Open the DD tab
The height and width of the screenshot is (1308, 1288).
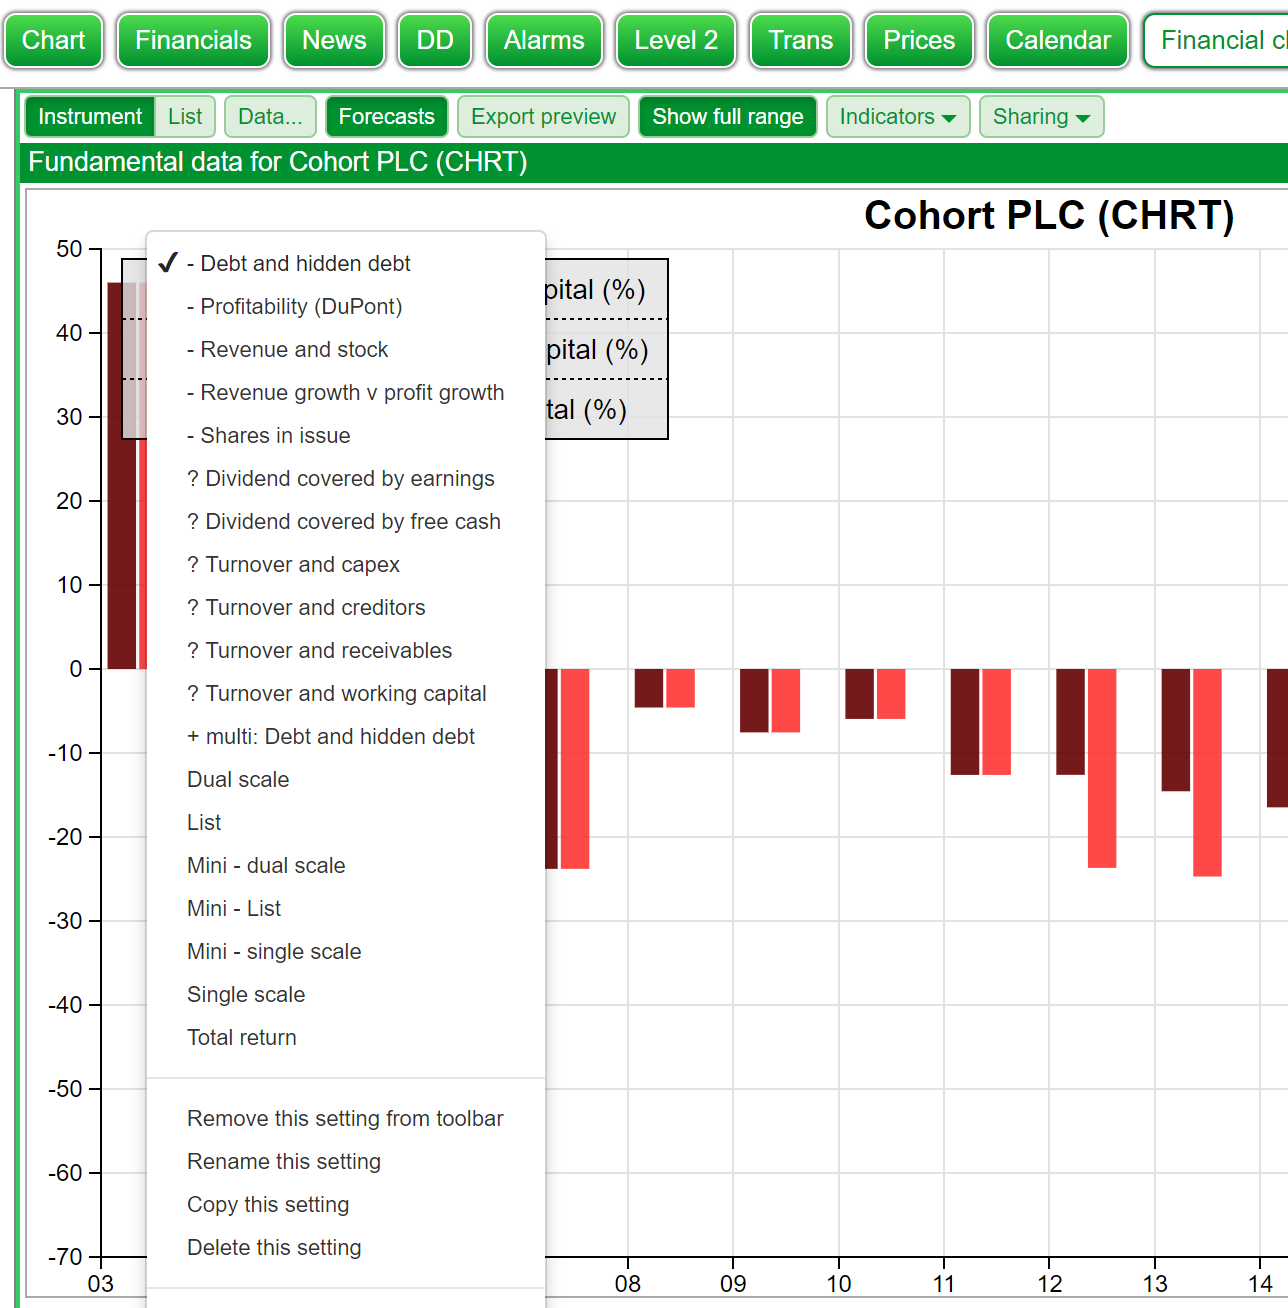435,40
